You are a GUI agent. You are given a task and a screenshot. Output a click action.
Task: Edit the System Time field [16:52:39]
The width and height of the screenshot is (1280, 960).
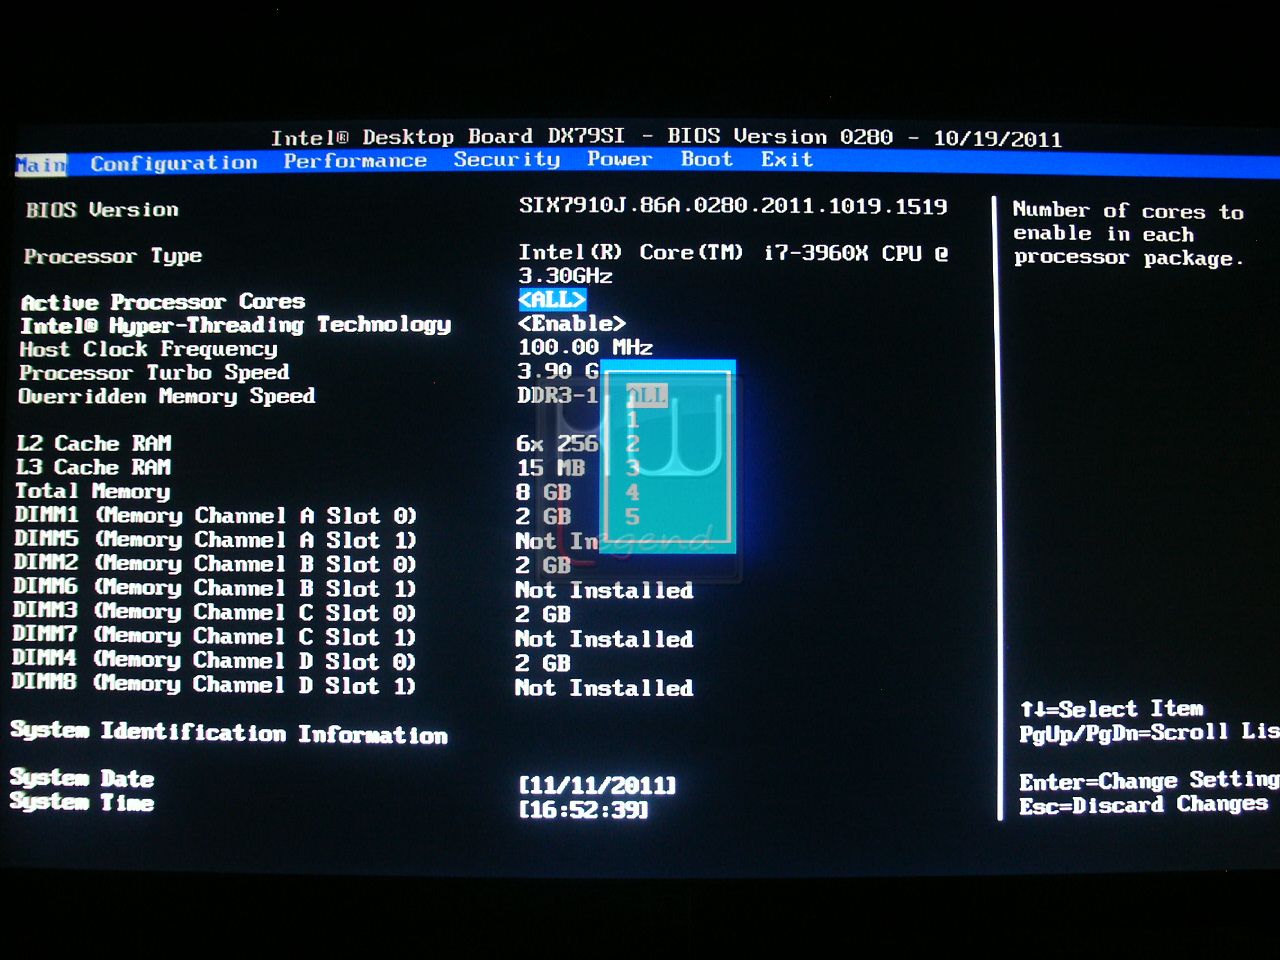tap(584, 809)
